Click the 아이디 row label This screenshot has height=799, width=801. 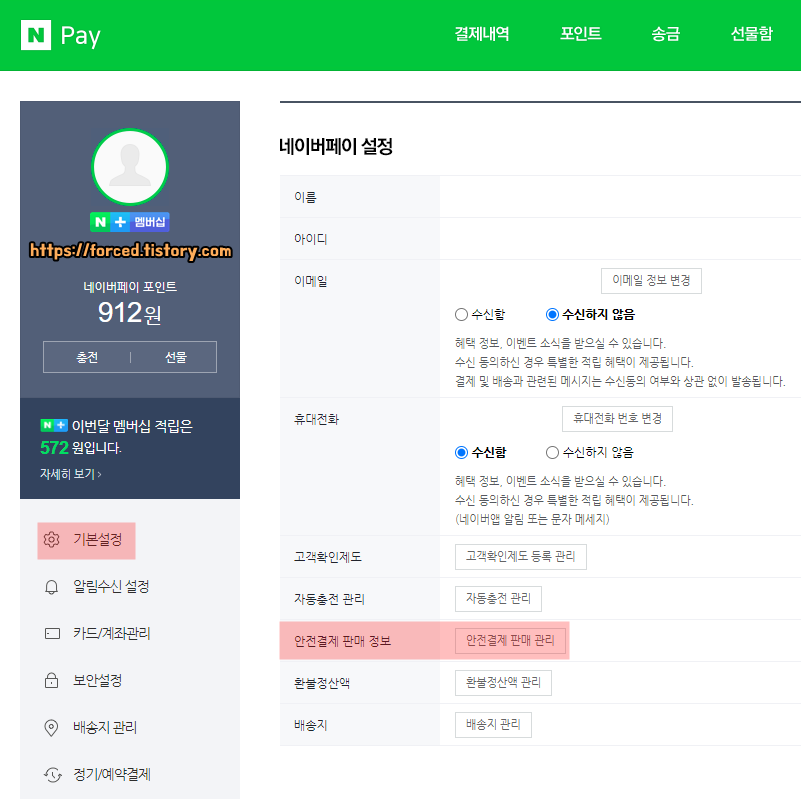[310, 239]
